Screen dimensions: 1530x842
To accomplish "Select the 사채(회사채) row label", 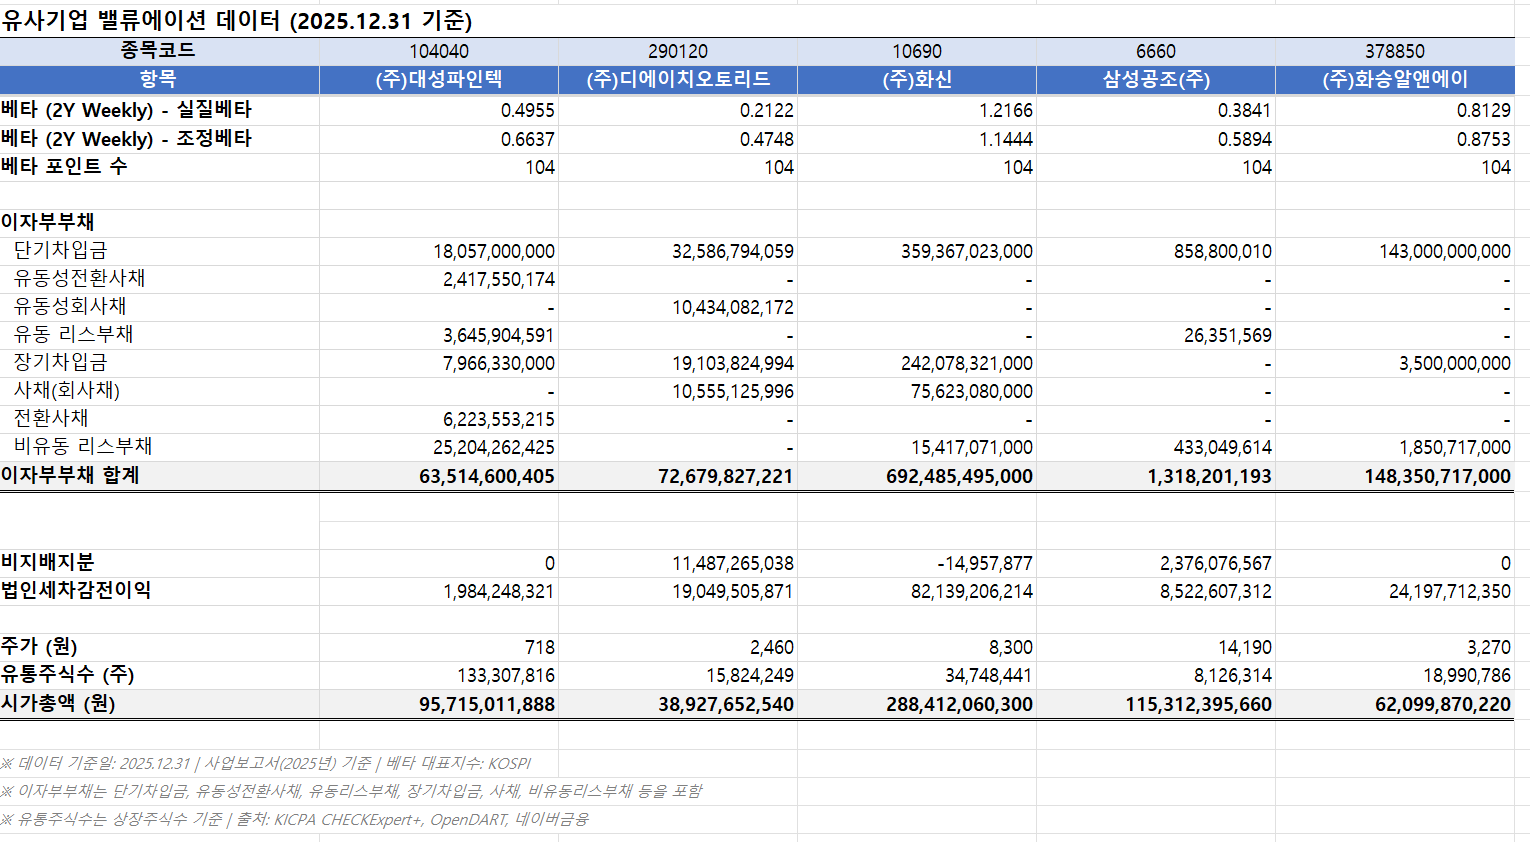I will (66, 390).
